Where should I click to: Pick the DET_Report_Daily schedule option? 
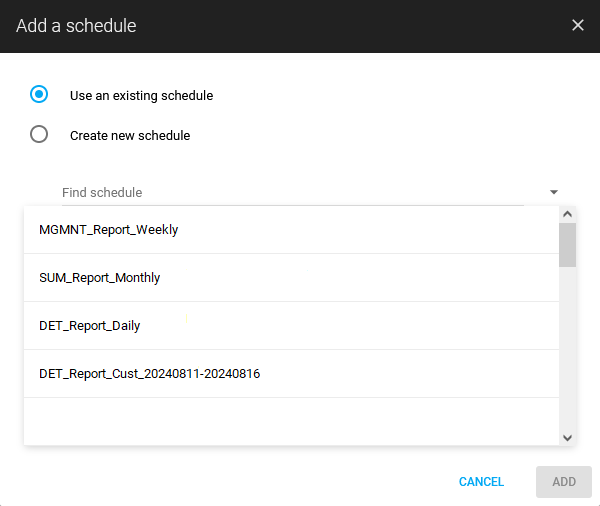click(90, 326)
